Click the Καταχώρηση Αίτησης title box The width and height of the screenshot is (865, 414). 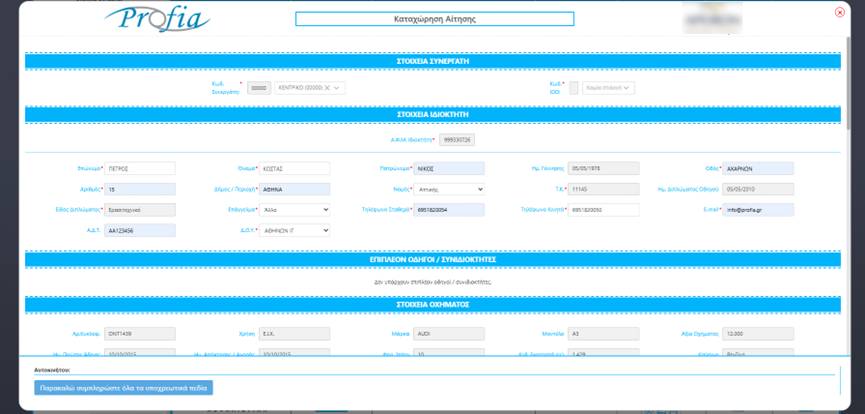tap(434, 19)
